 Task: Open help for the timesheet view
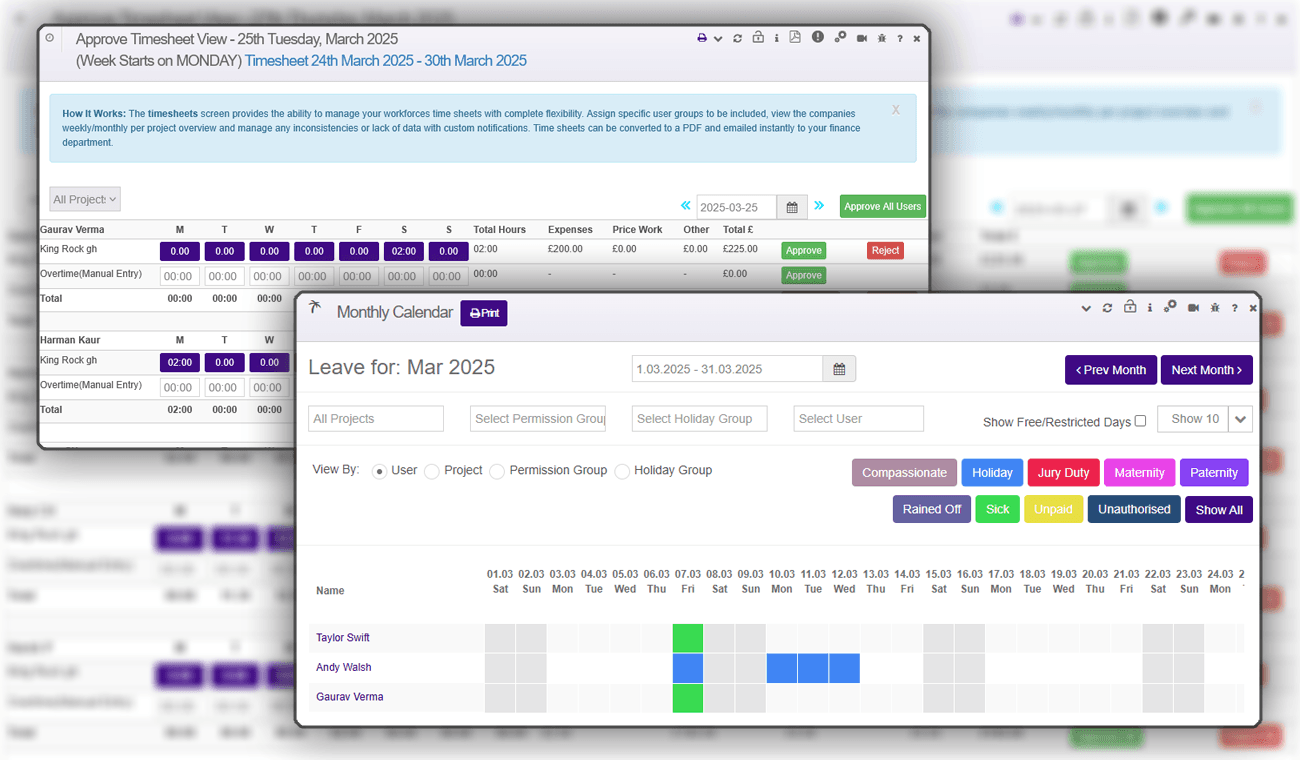point(901,37)
